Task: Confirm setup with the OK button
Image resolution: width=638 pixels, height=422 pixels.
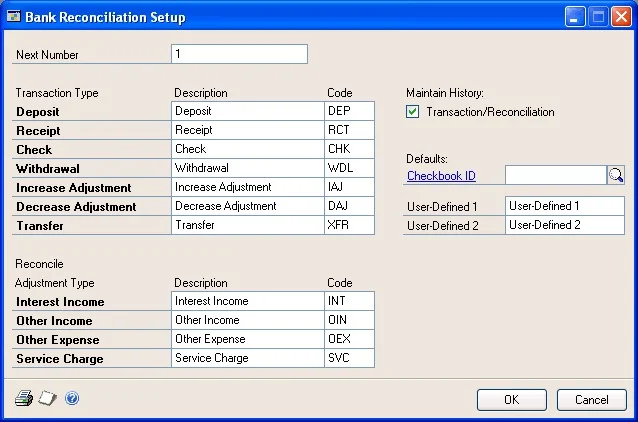Action: click(x=511, y=400)
